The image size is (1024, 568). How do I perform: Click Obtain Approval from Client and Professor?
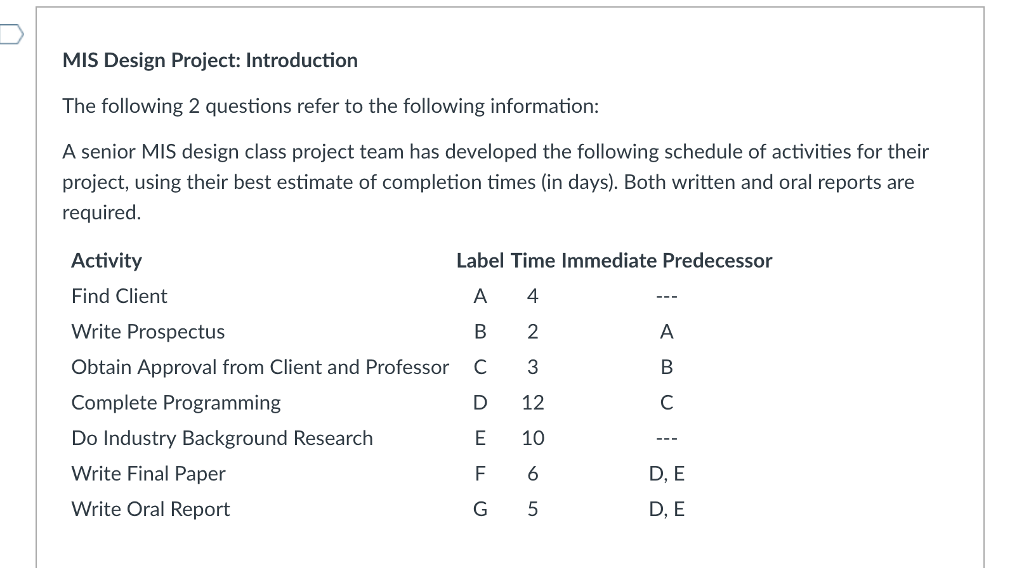coord(260,367)
